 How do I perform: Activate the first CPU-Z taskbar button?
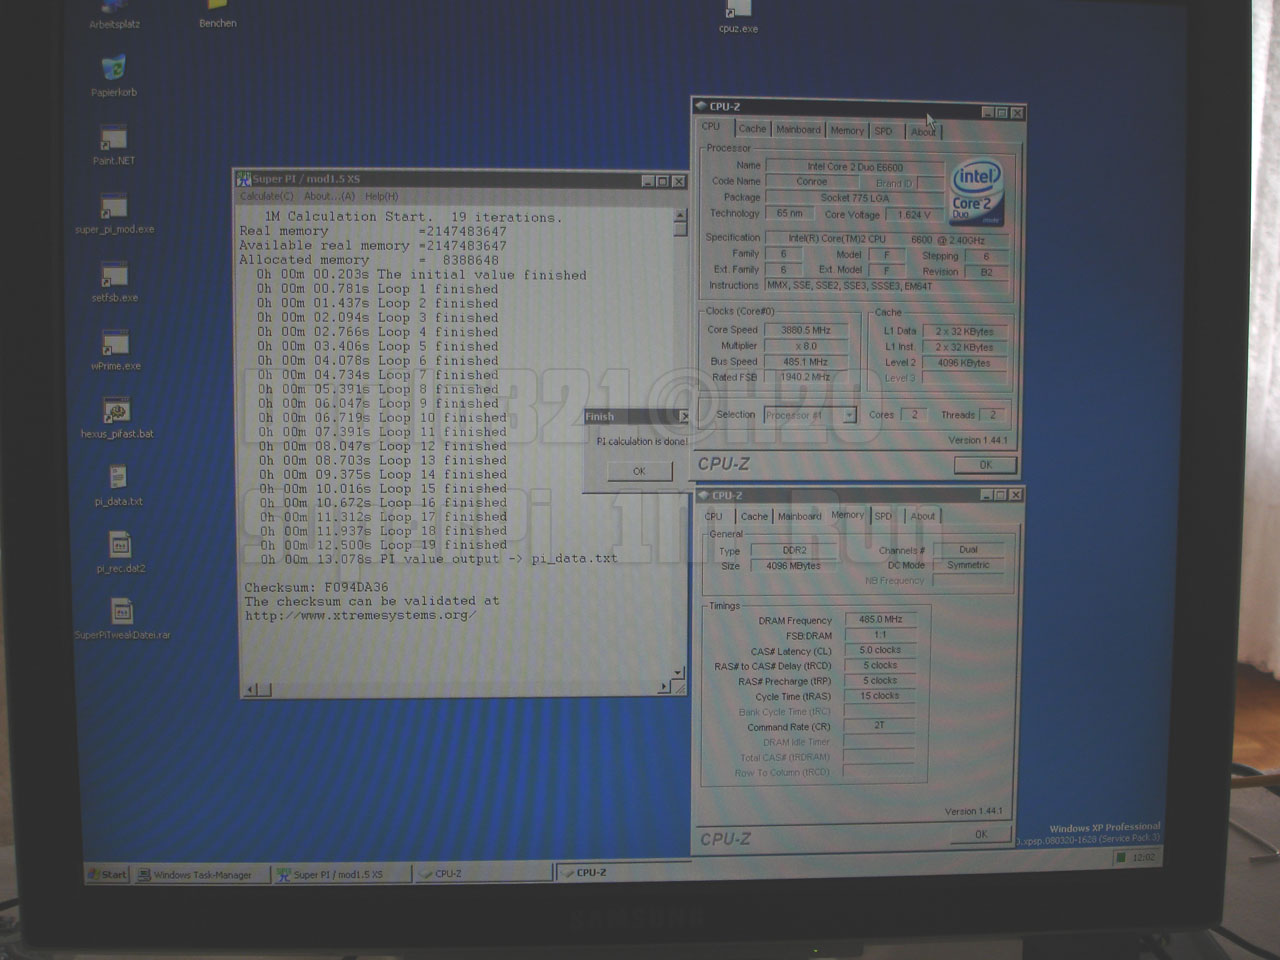[484, 873]
